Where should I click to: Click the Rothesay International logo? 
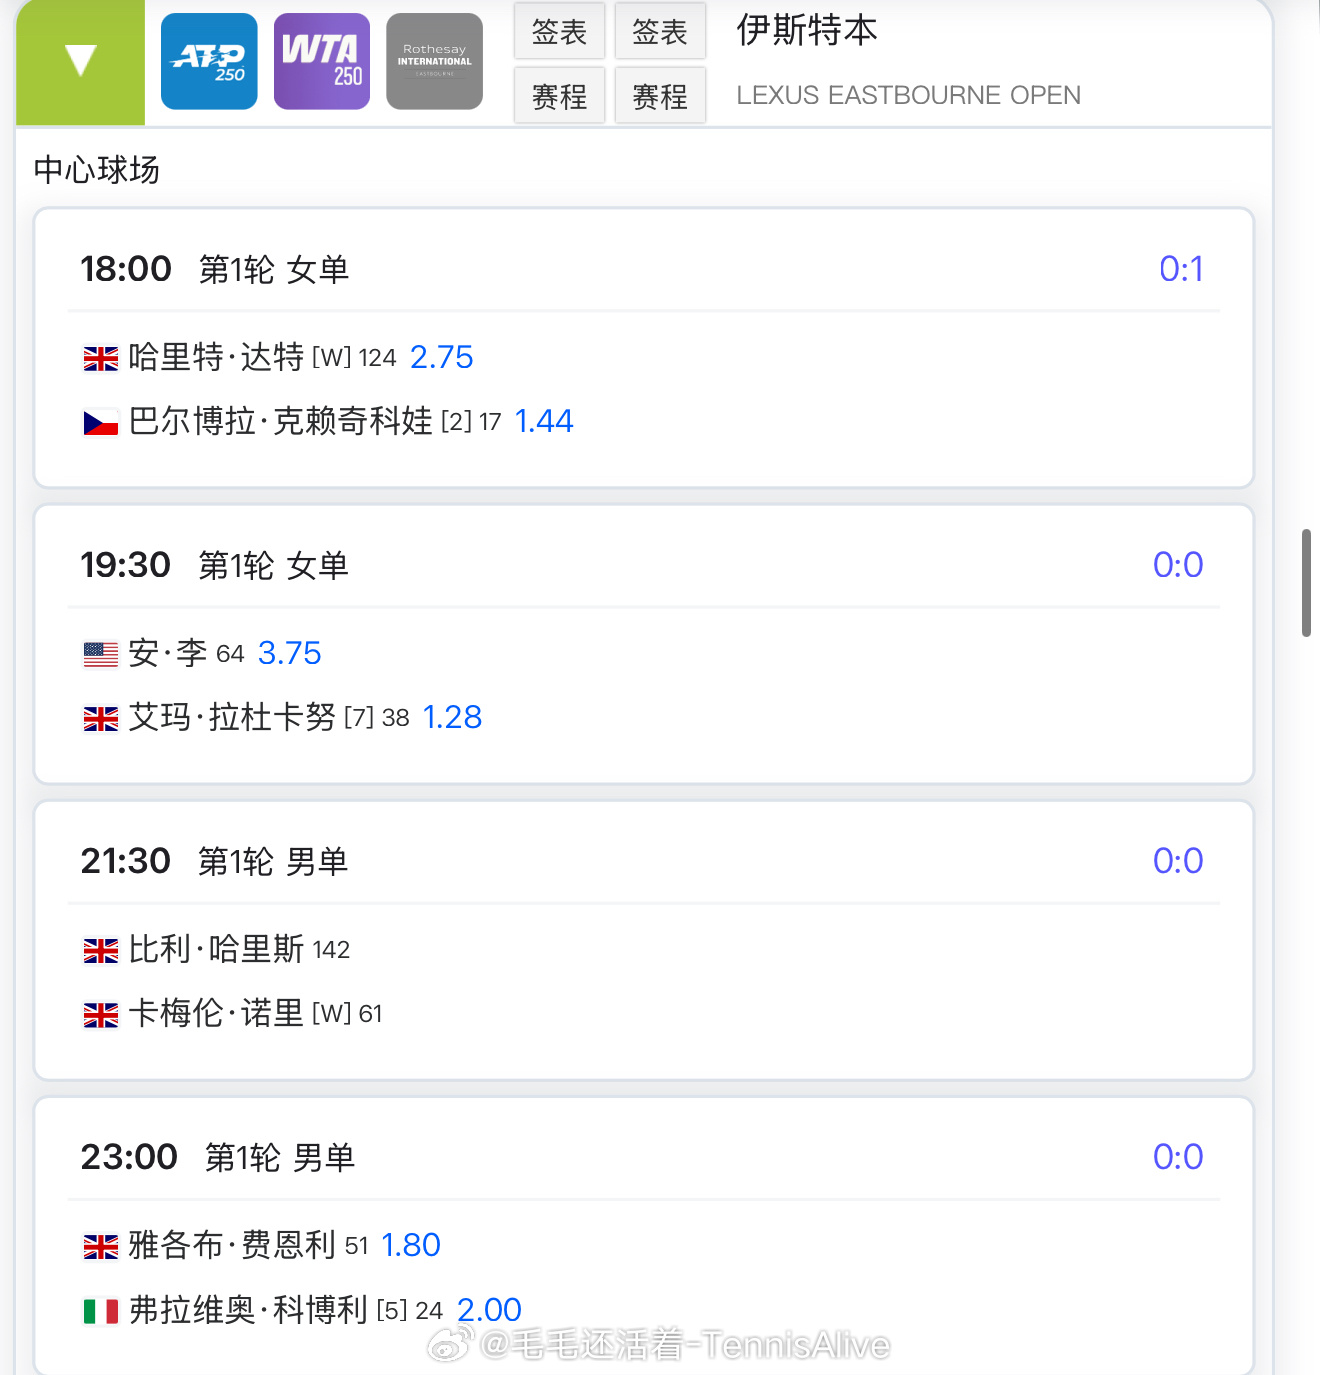435,61
